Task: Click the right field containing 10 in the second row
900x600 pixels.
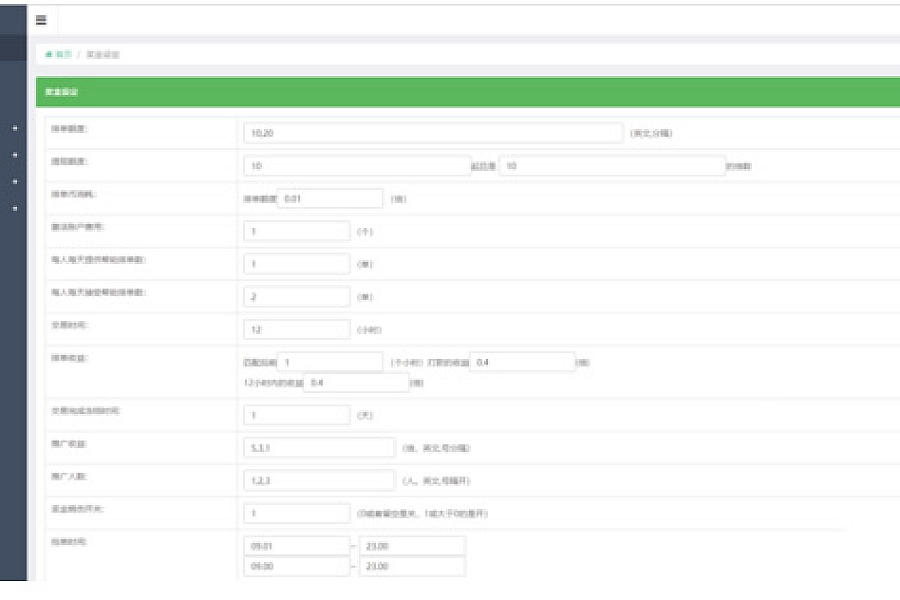Action: pos(612,165)
